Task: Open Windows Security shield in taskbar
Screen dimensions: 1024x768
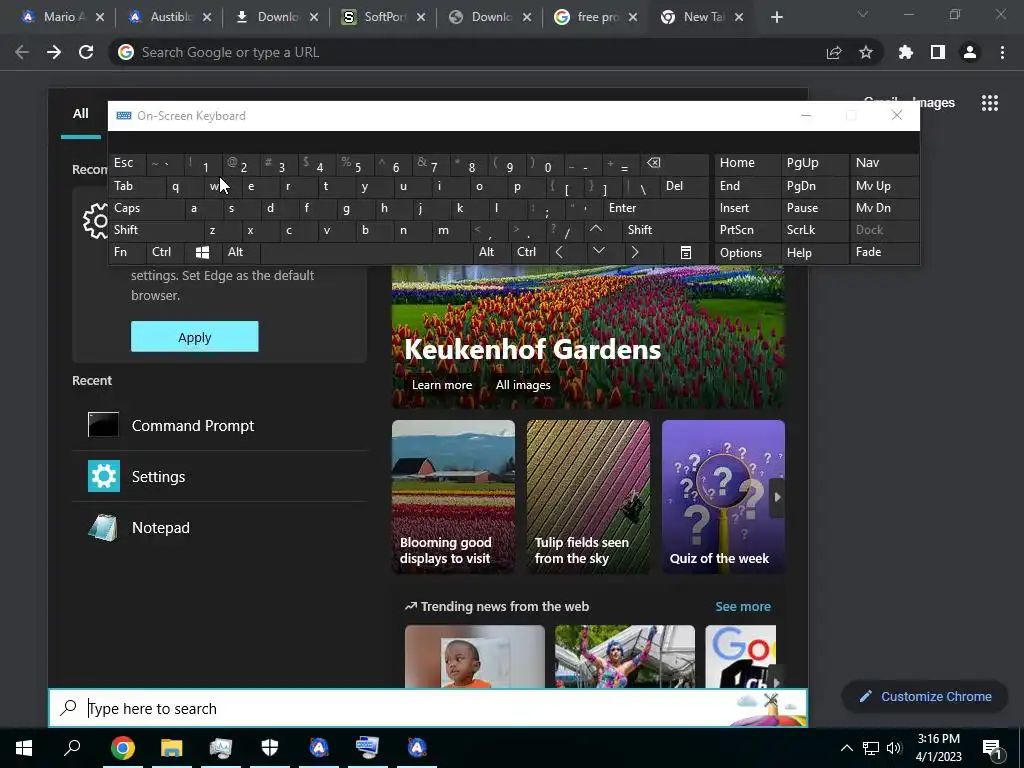Action: (270, 748)
